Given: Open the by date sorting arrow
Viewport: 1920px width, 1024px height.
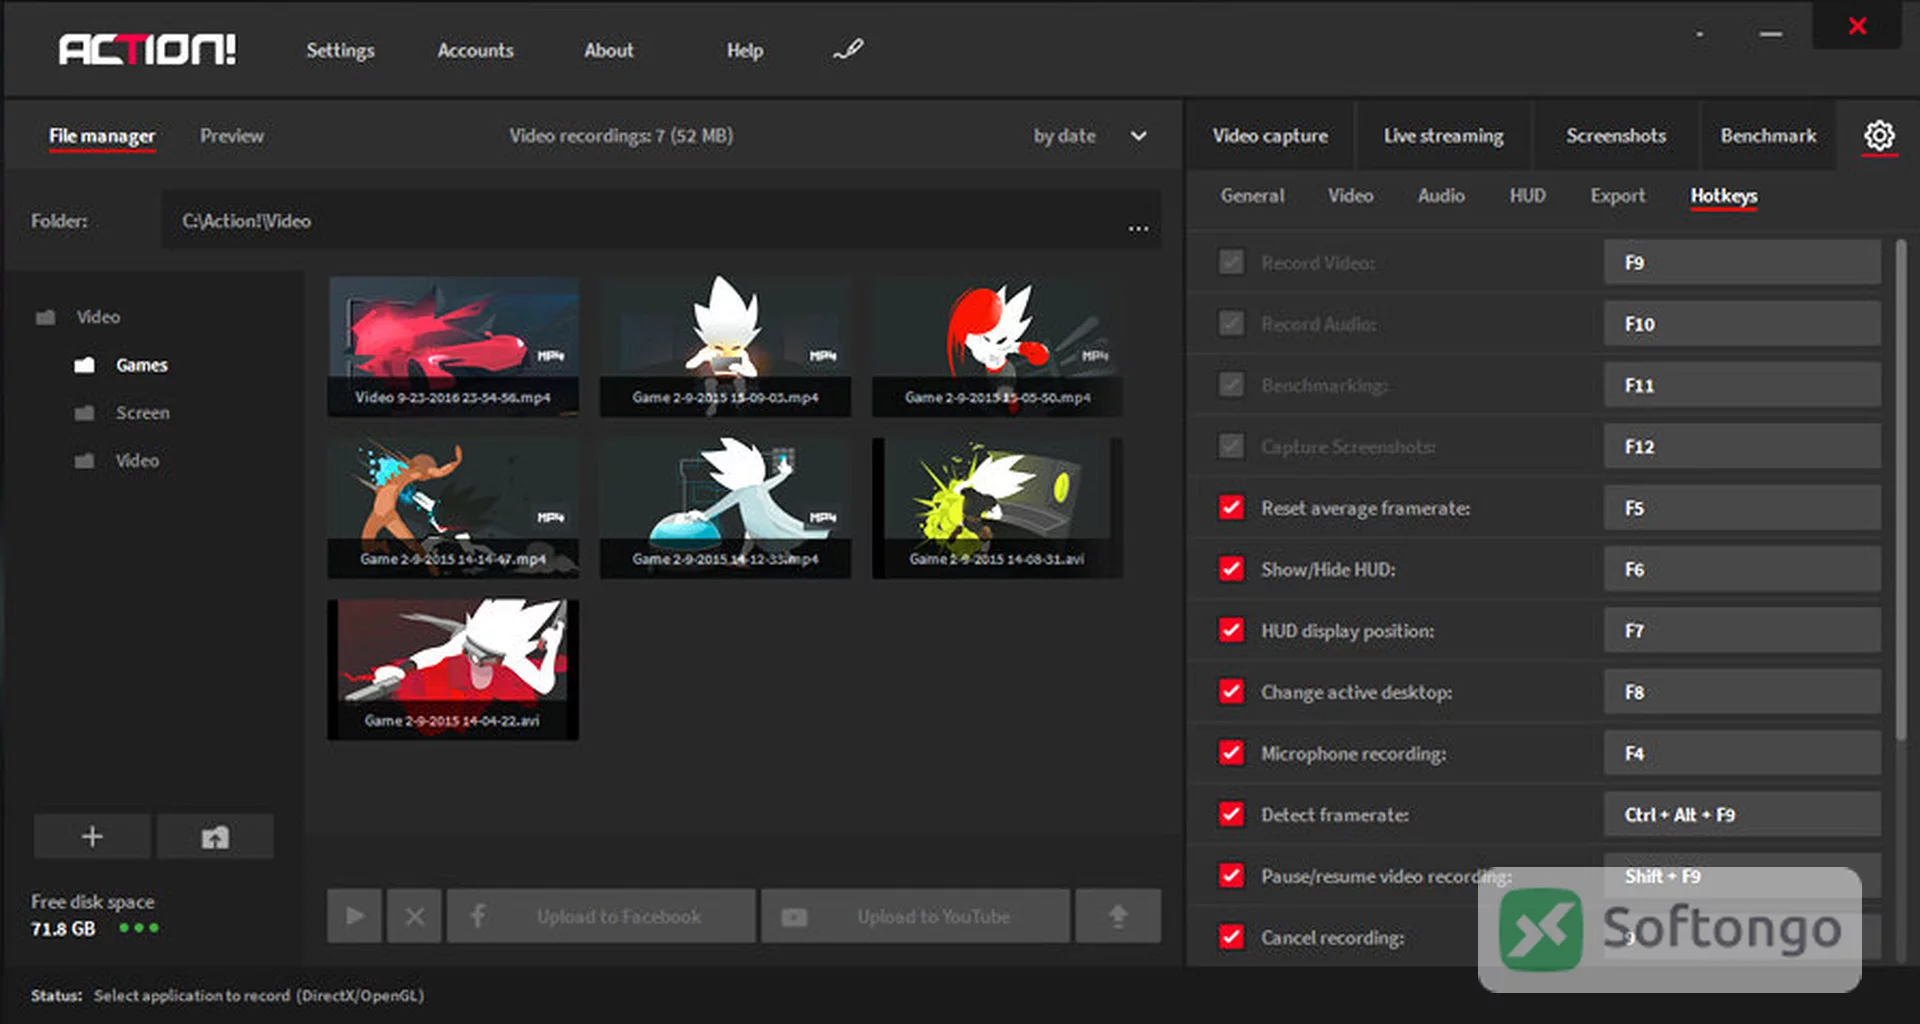Looking at the screenshot, I should (1138, 136).
